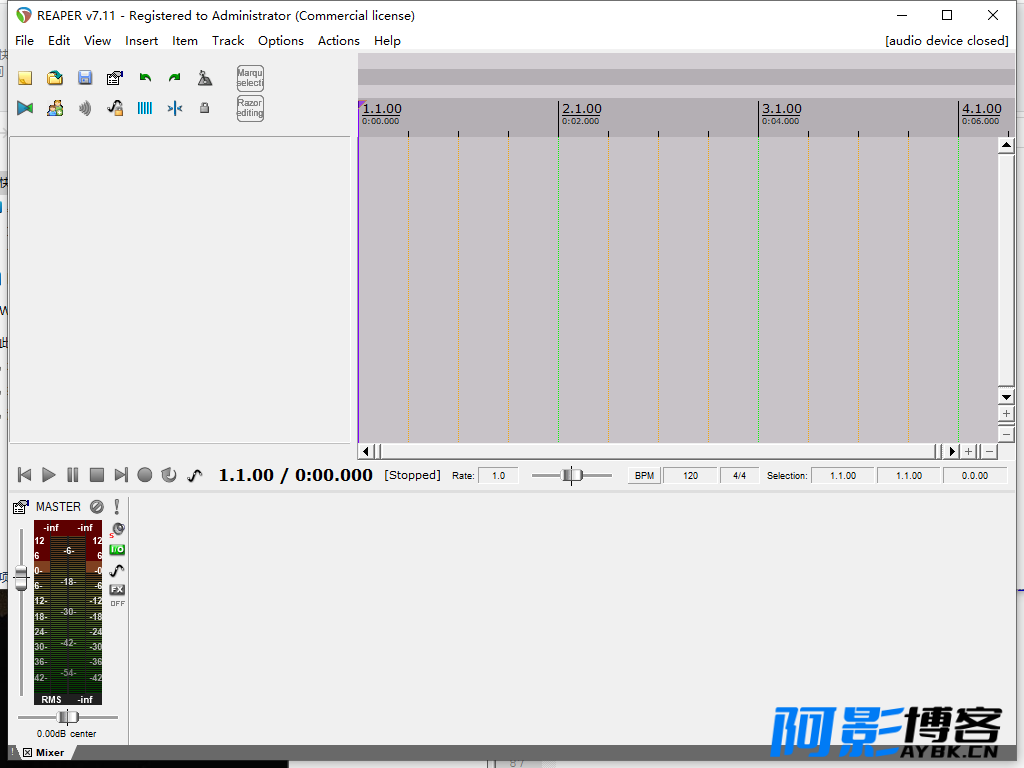Click the green Redo arrow
Viewport: 1024px width, 768px height.
click(x=175, y=78)
